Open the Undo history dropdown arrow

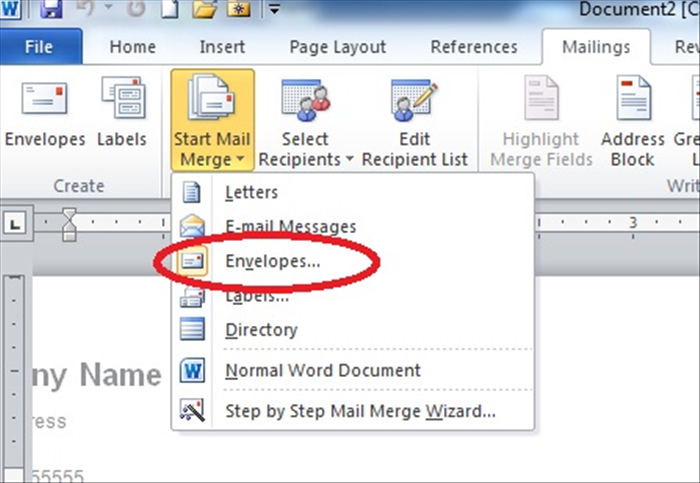(108, 8)
